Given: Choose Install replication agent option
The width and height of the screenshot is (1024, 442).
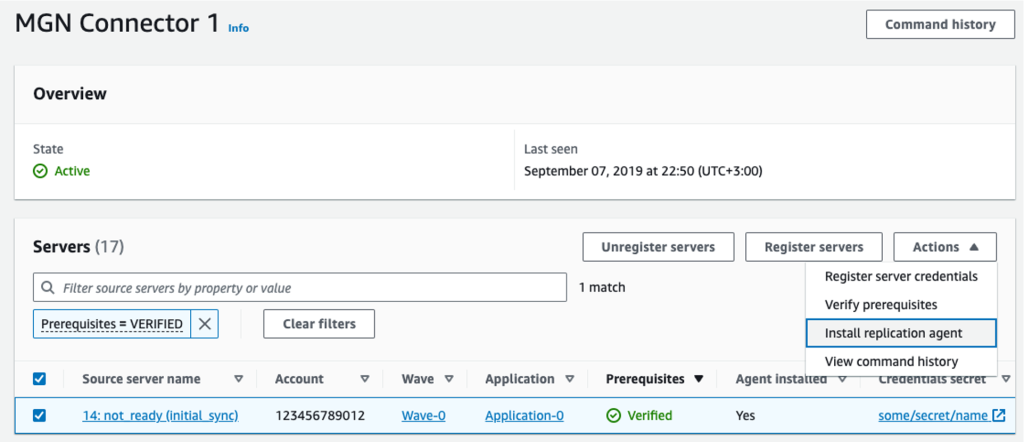Looking at the screenshot, I should coord(901,333).
